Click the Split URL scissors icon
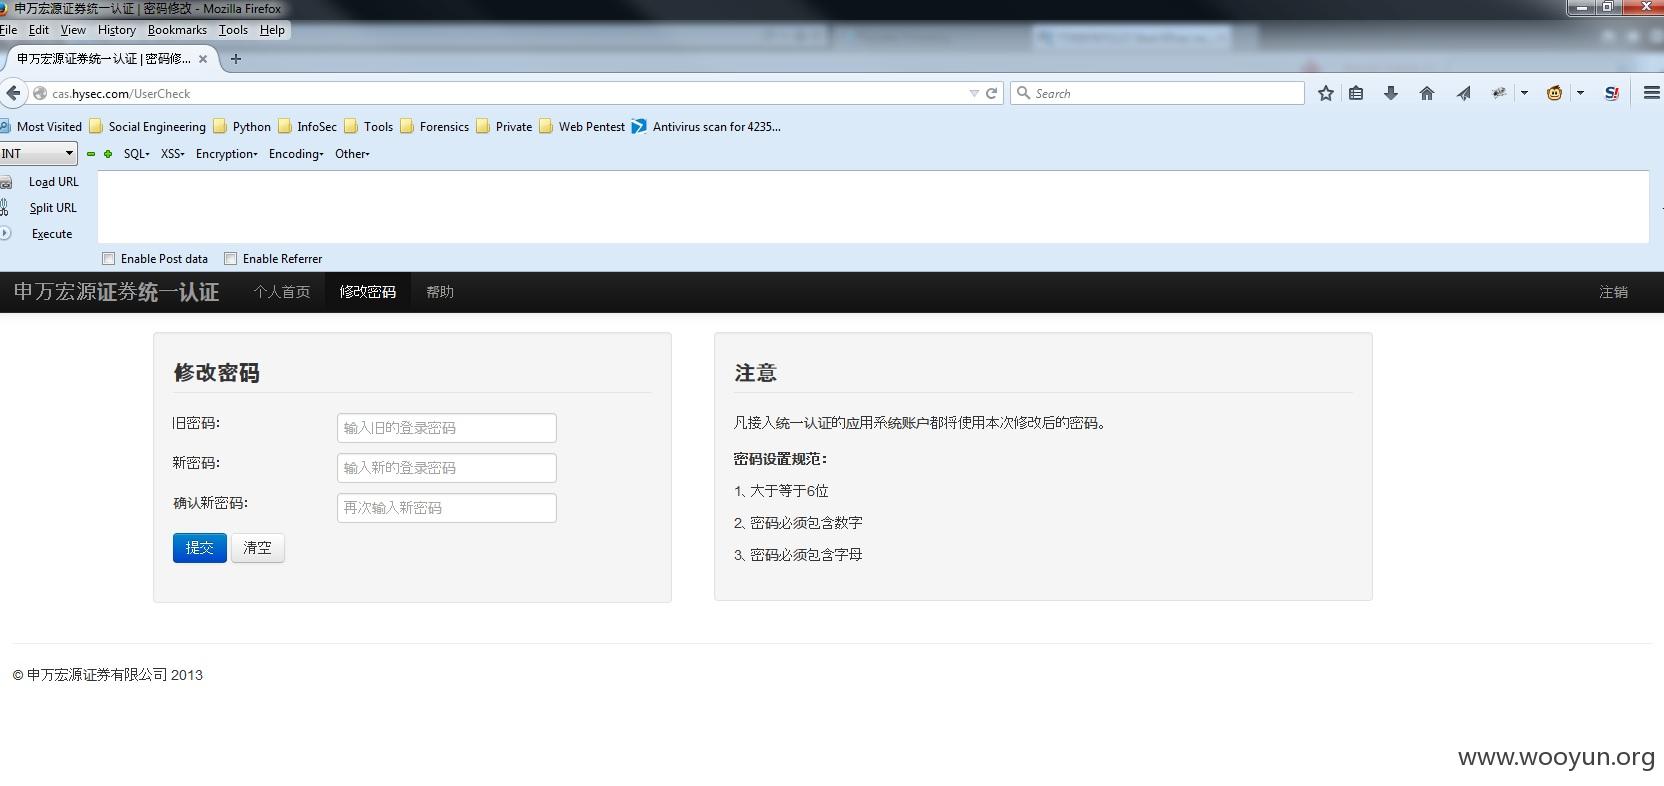Image resolution: width=1664 pixels, height=786 pixels. coord(5,208)
